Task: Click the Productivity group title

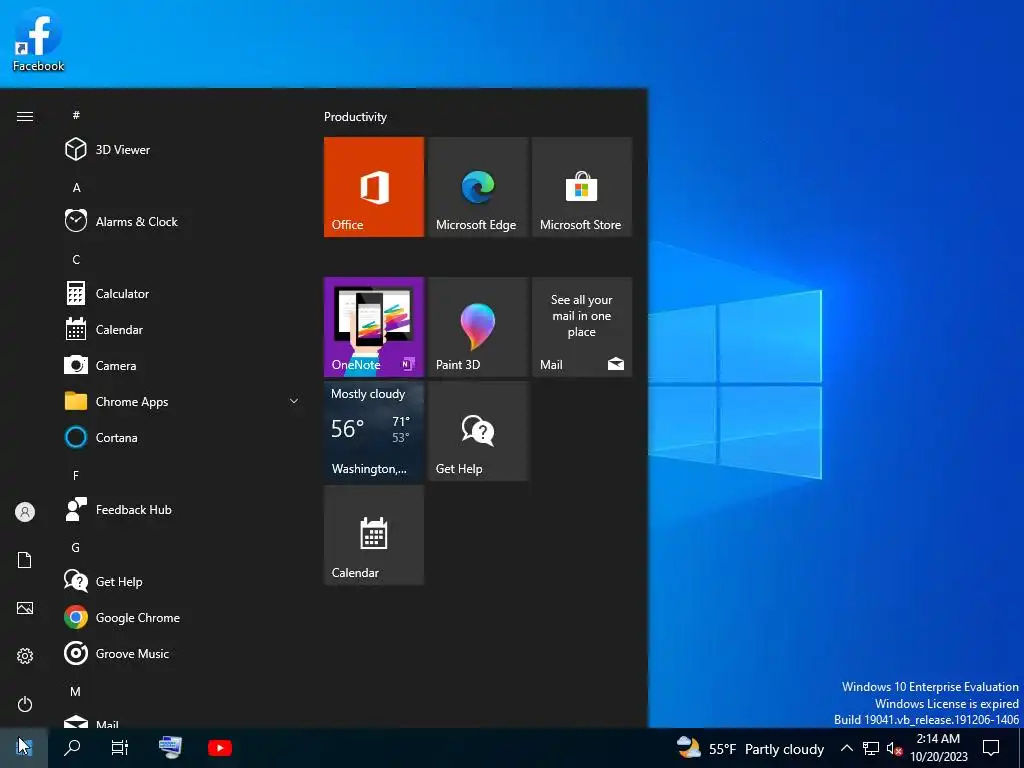Action: click(355, 117)
